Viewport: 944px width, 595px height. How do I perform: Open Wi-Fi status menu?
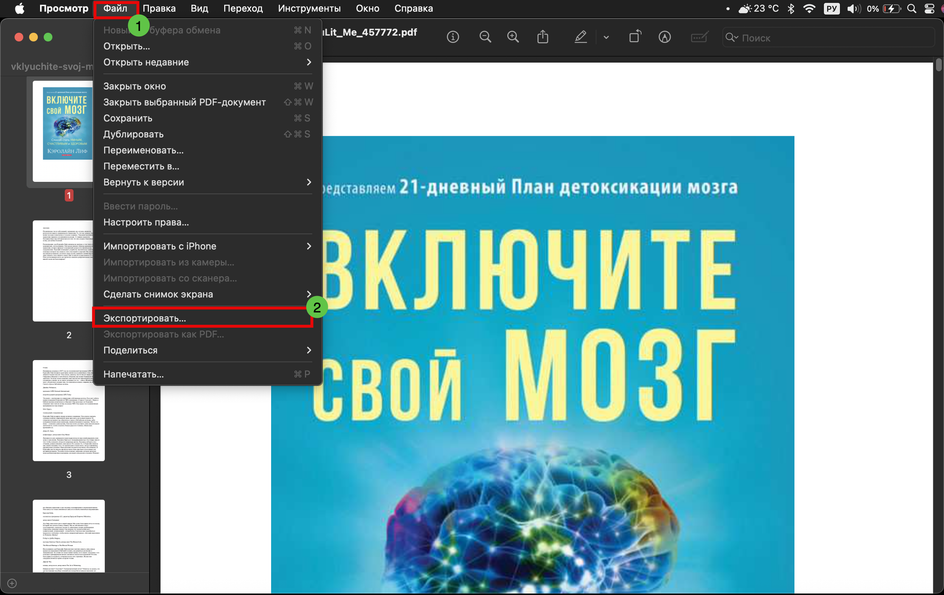(810, 8)
